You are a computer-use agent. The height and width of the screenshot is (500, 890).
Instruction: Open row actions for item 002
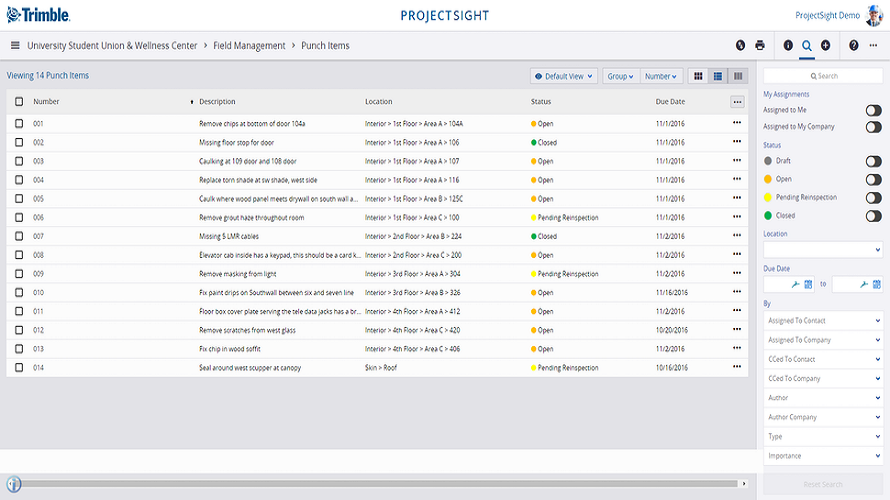[x=737, y=141]
